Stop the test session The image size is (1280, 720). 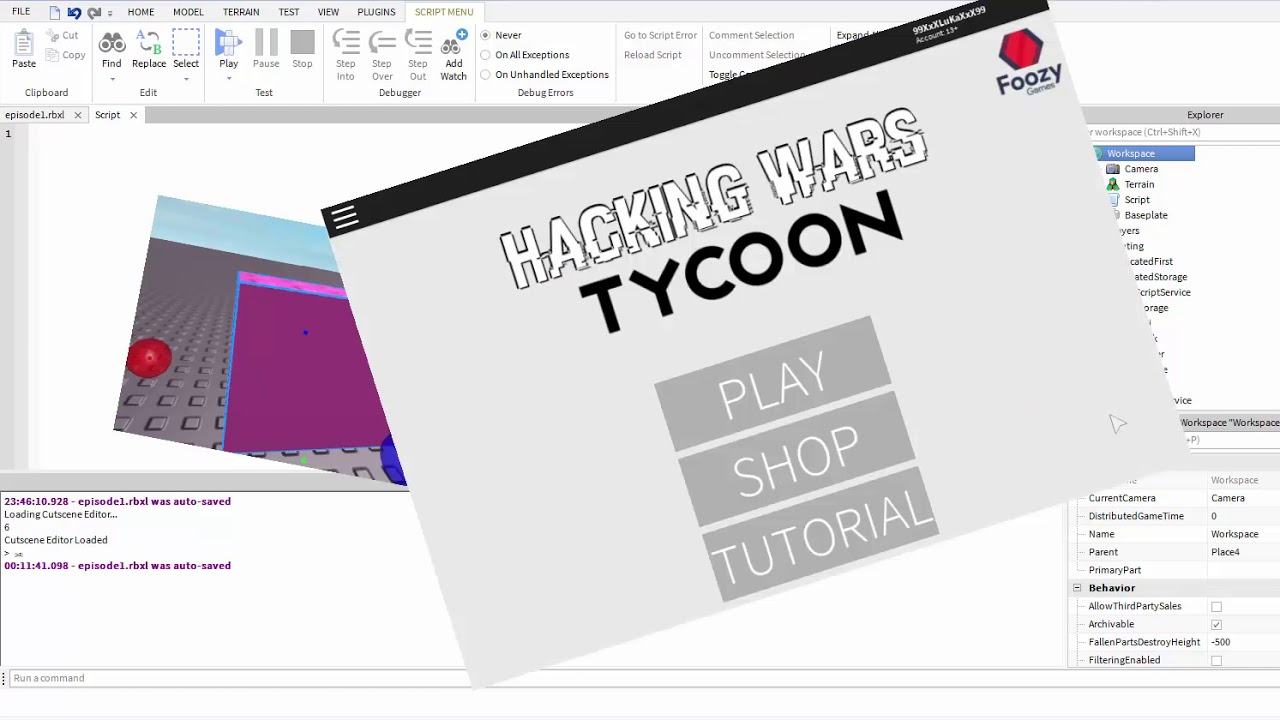(x=302, y=48)
